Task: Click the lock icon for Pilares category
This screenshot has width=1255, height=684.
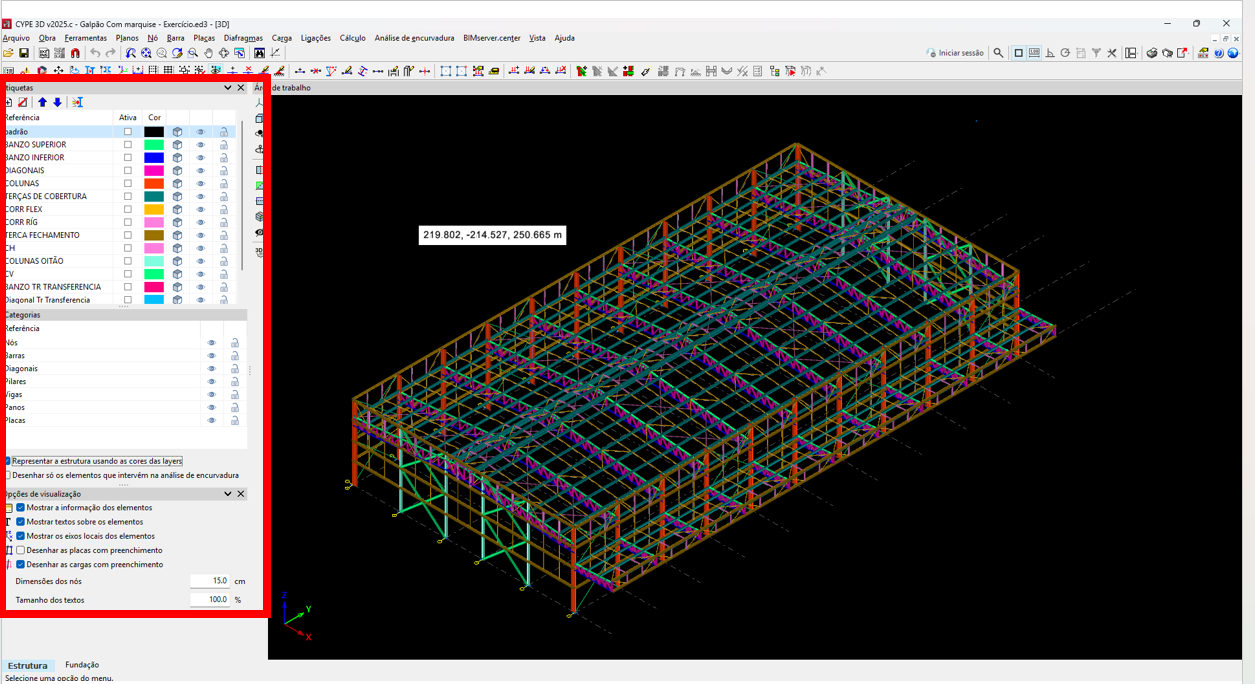Action: [235, 382]
